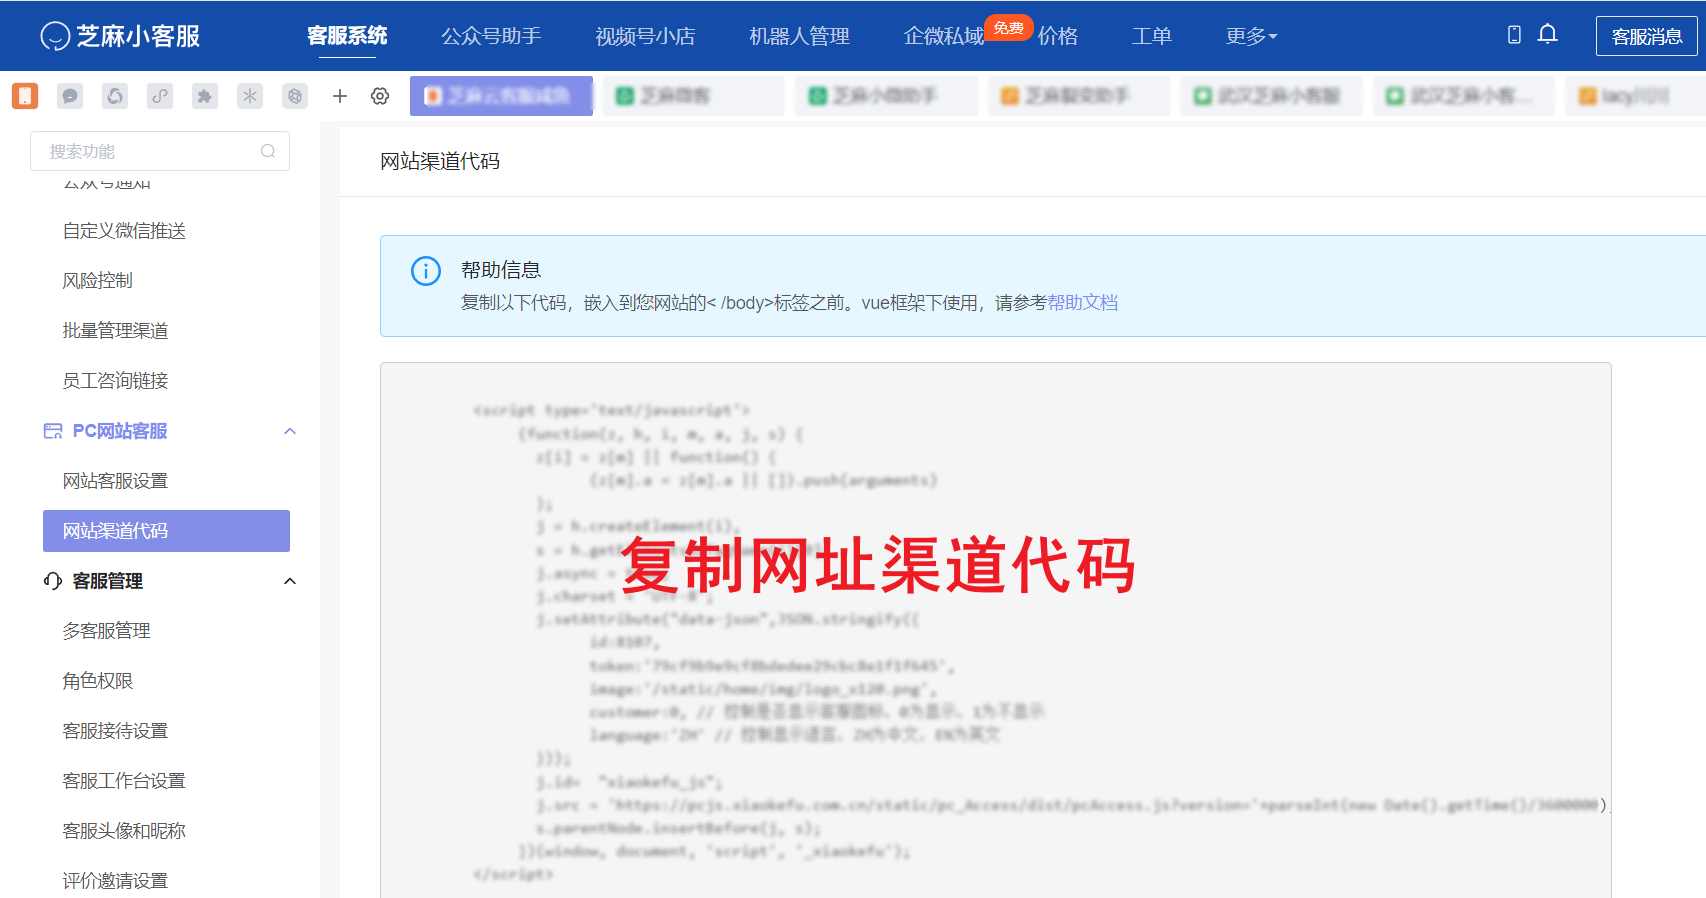Select the cube channel icon
The width and height of the screenshot is (1706, 898).
coord(295,96)
